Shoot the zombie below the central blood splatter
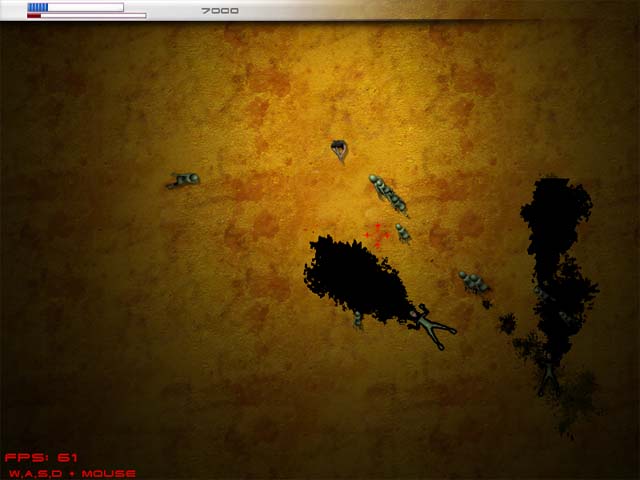Viewport: 640px width, 480px height. point(358,320)
